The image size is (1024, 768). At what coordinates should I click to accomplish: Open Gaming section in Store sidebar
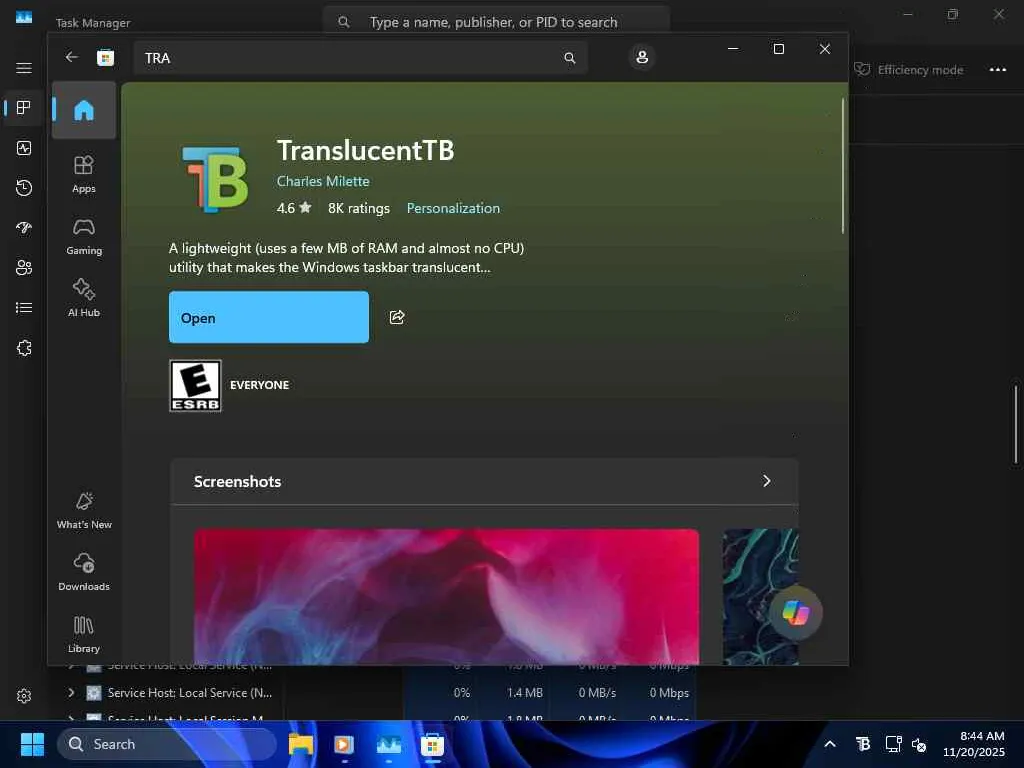84,236
